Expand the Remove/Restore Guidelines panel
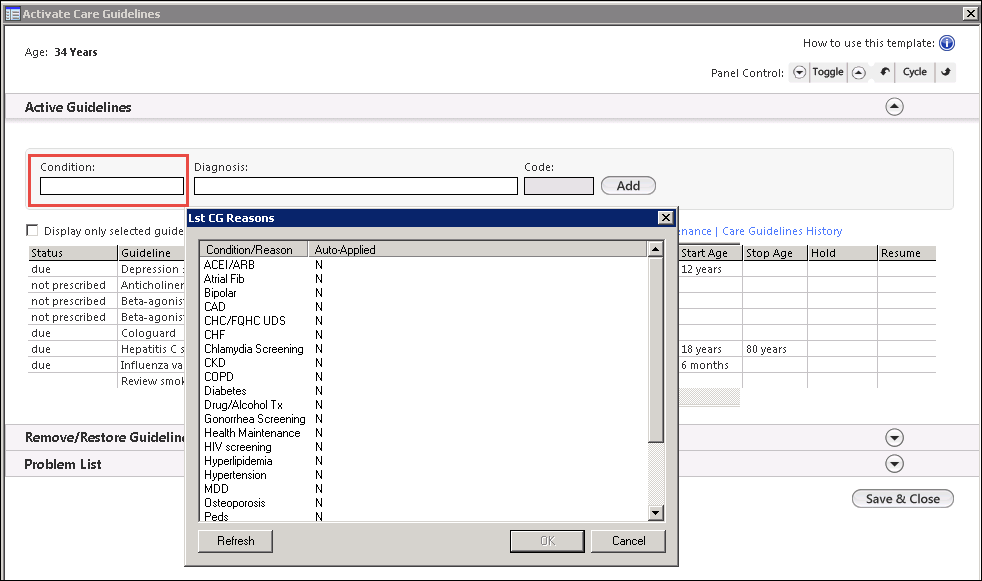The width and height of the screenshot is (982, 581). coord(894,437)
